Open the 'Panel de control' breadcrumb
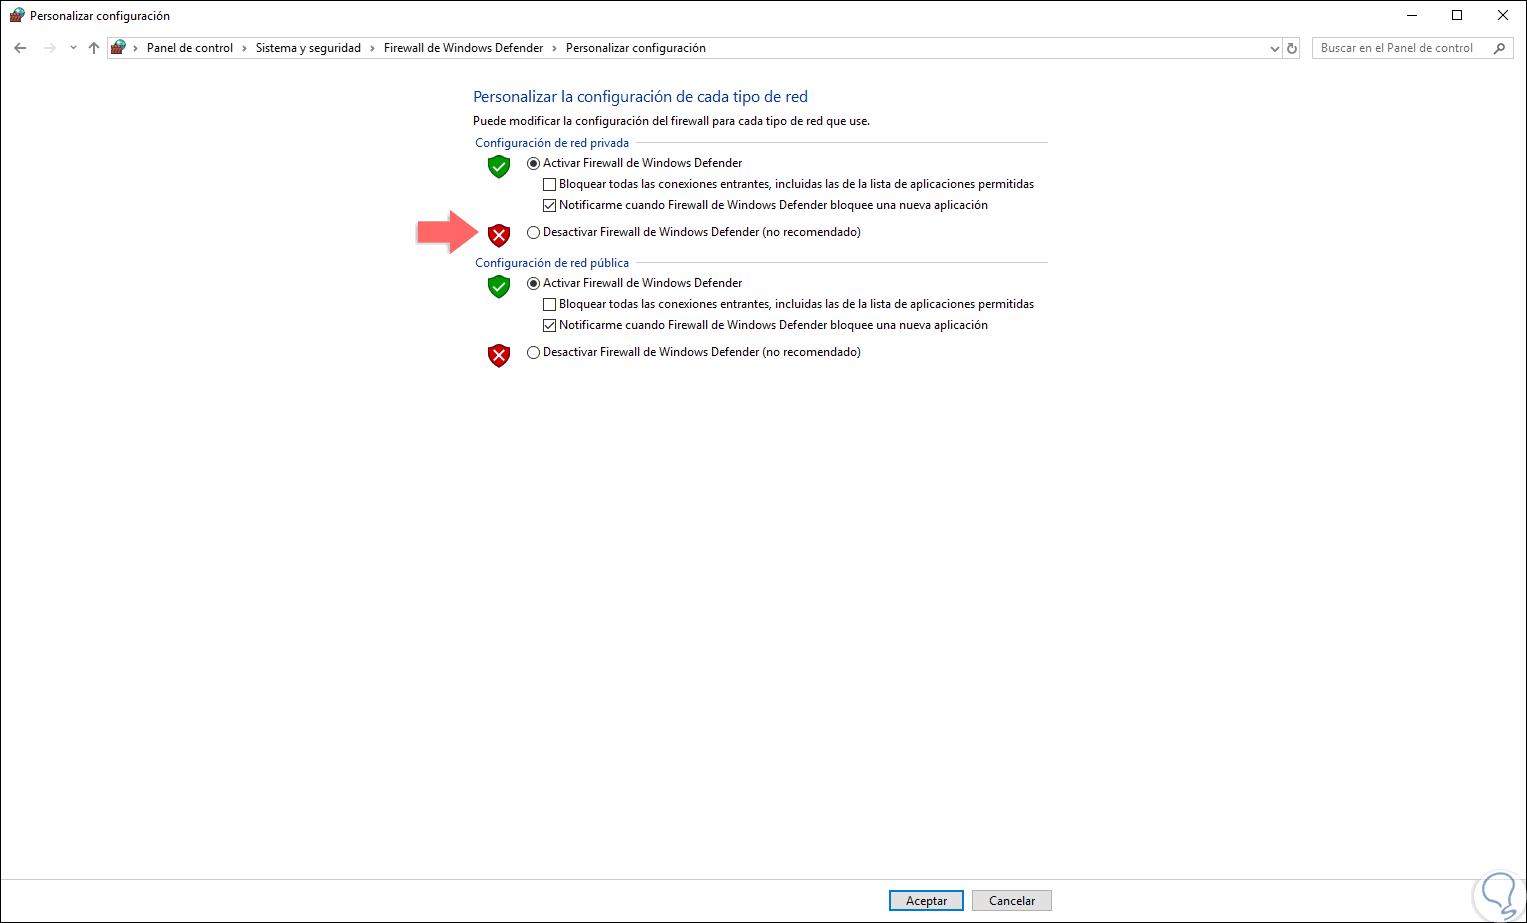The height and width of the screenshot is (923, 1527). pos(190,48)
